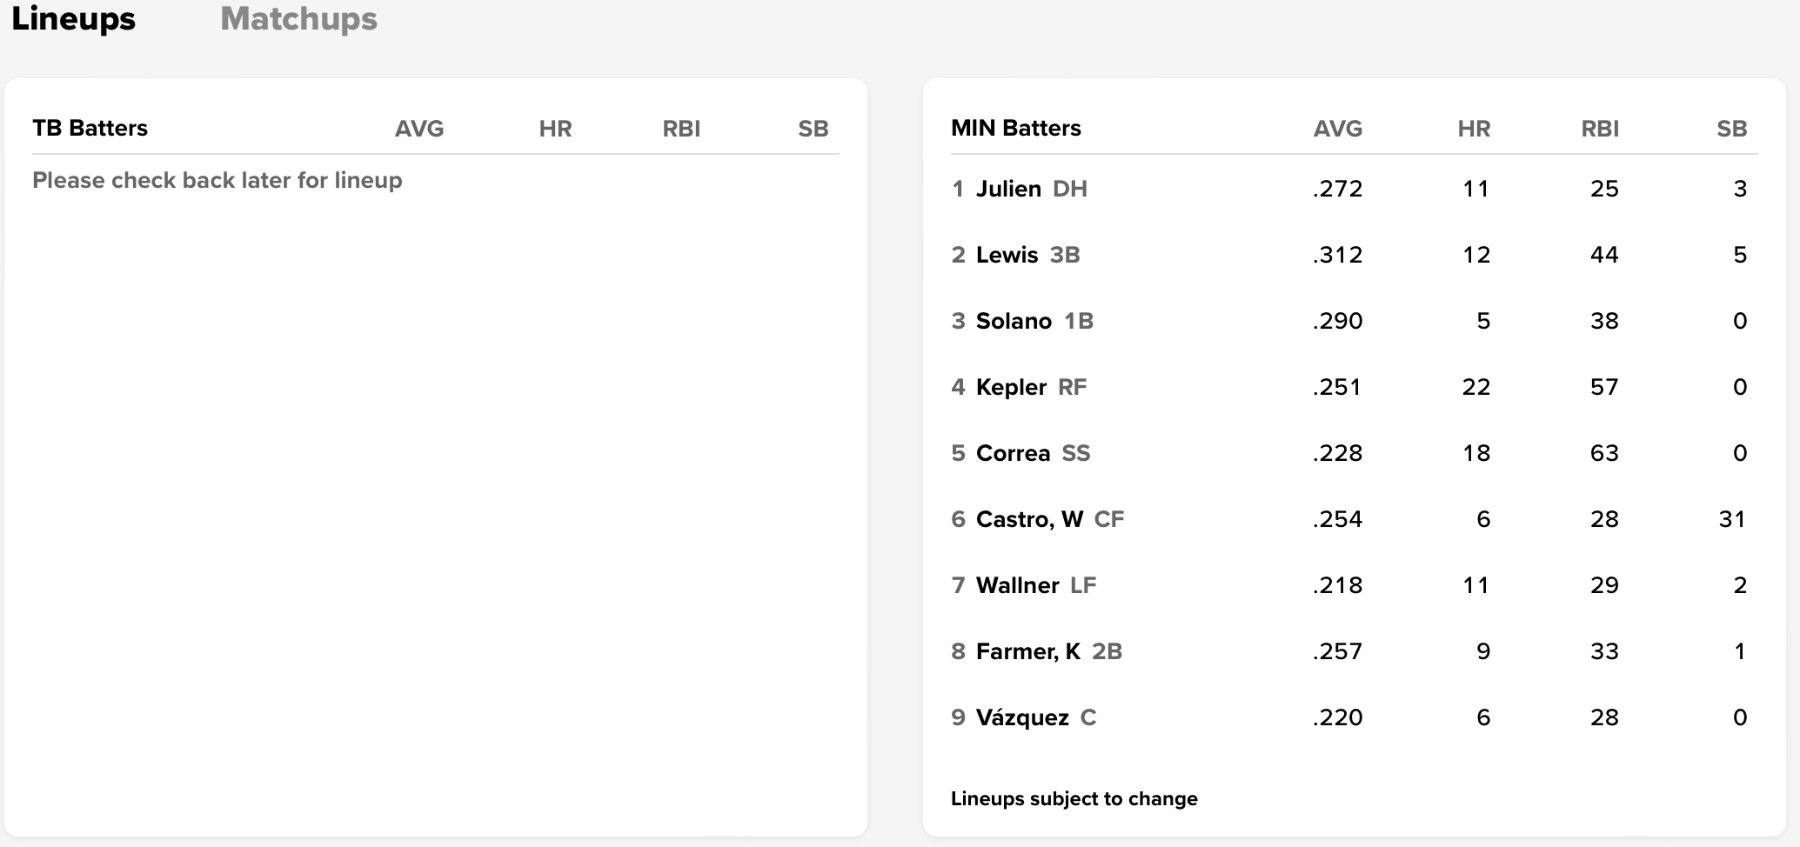The width and height of the screenshot is (1800, 847).
Task: Click the MIN Batters header
Action: pos(1015,128)
